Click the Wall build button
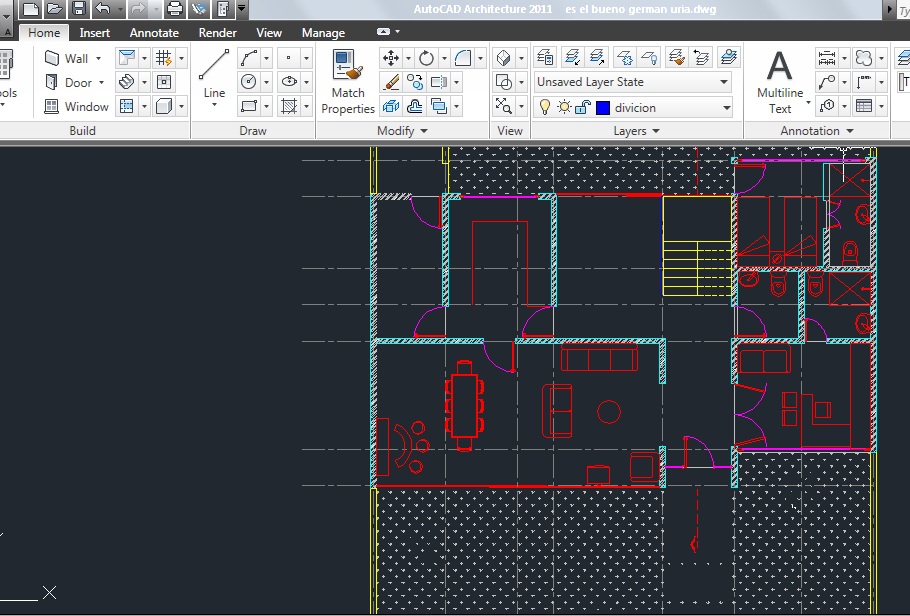Image resolution: width=910 pixels, height=616 pixels. 73,58
